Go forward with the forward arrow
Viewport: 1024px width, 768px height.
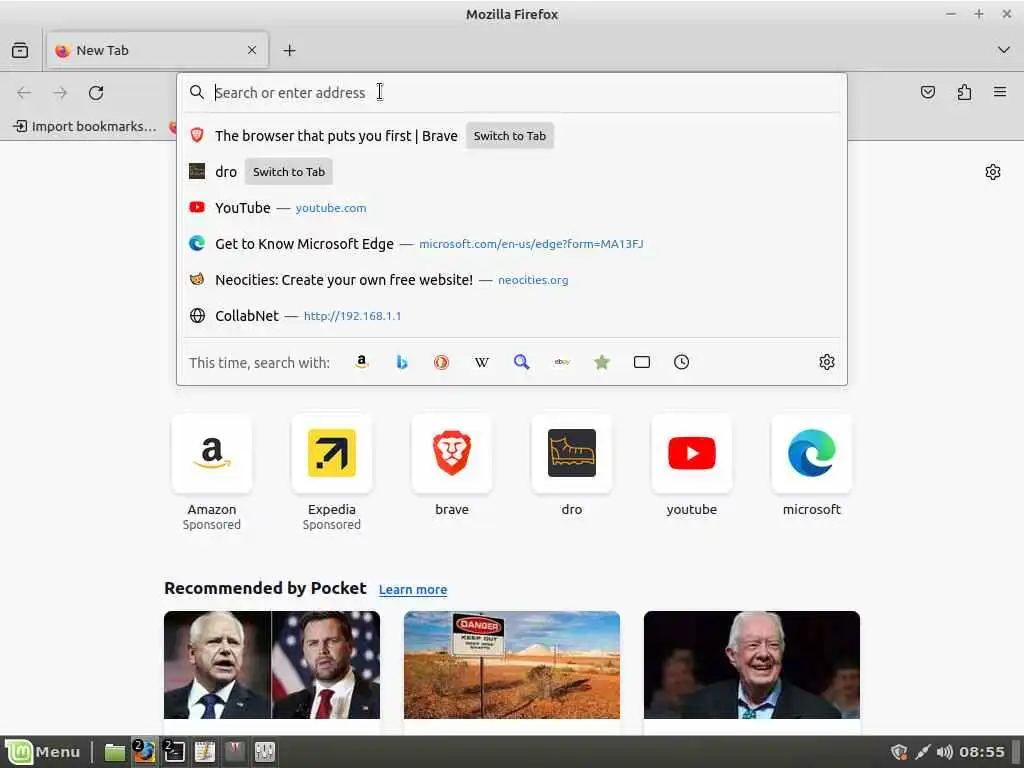point(60,93)
